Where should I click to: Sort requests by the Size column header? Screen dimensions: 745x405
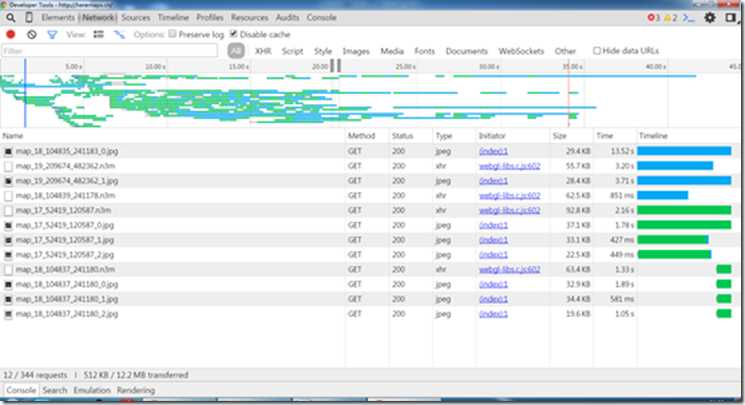coord(571,136)
